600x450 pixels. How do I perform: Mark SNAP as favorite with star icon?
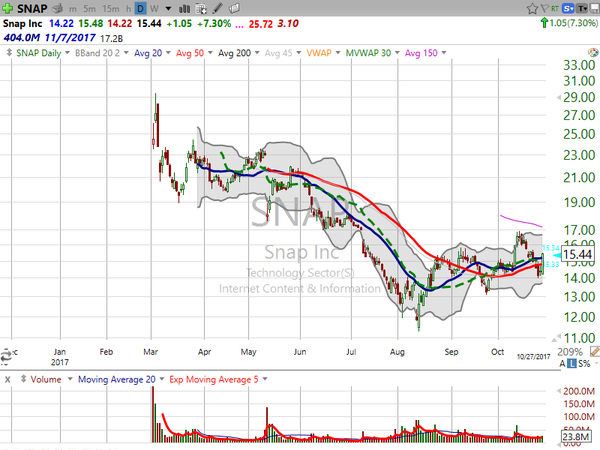pos(532,8)
